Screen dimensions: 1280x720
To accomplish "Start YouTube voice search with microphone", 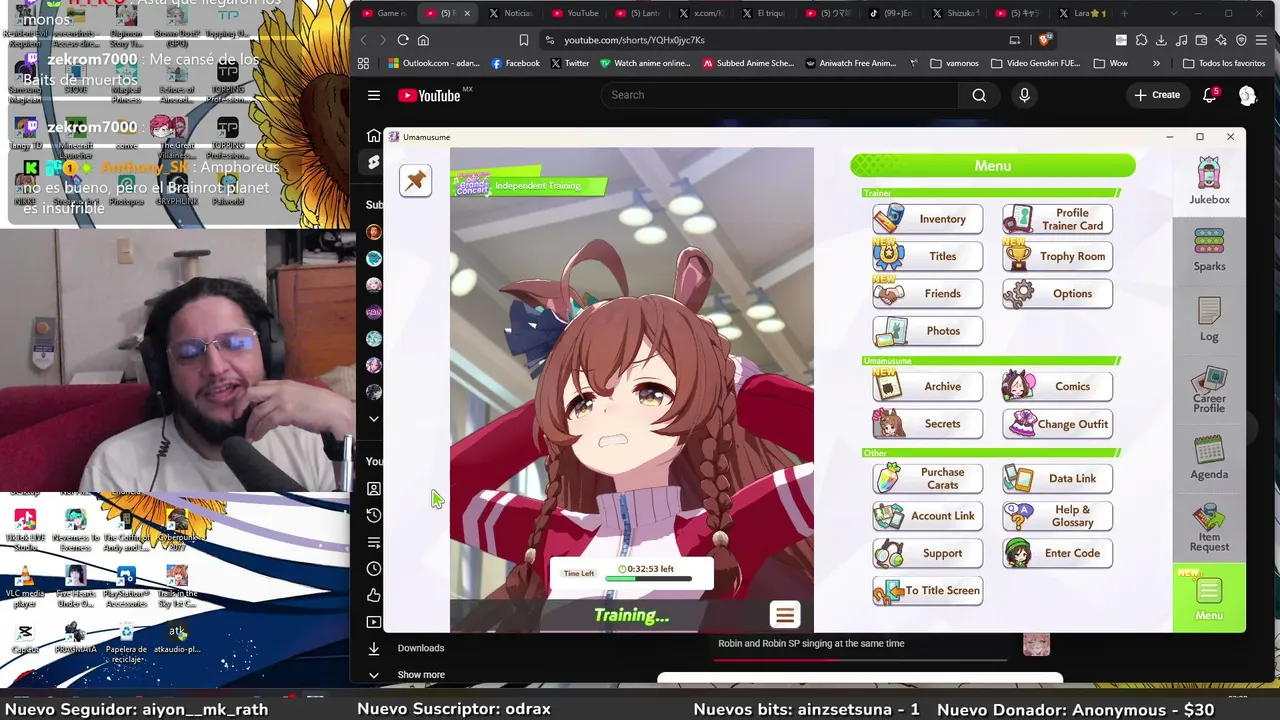I will (1024, 95).
